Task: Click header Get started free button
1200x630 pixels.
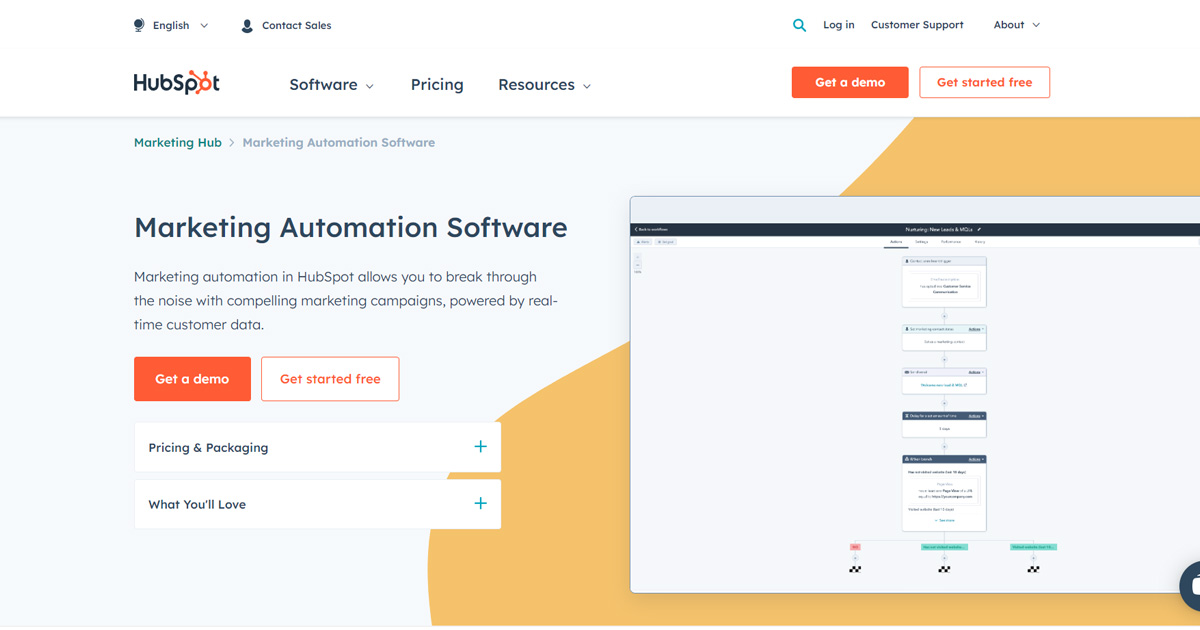Action: [984, 83]
